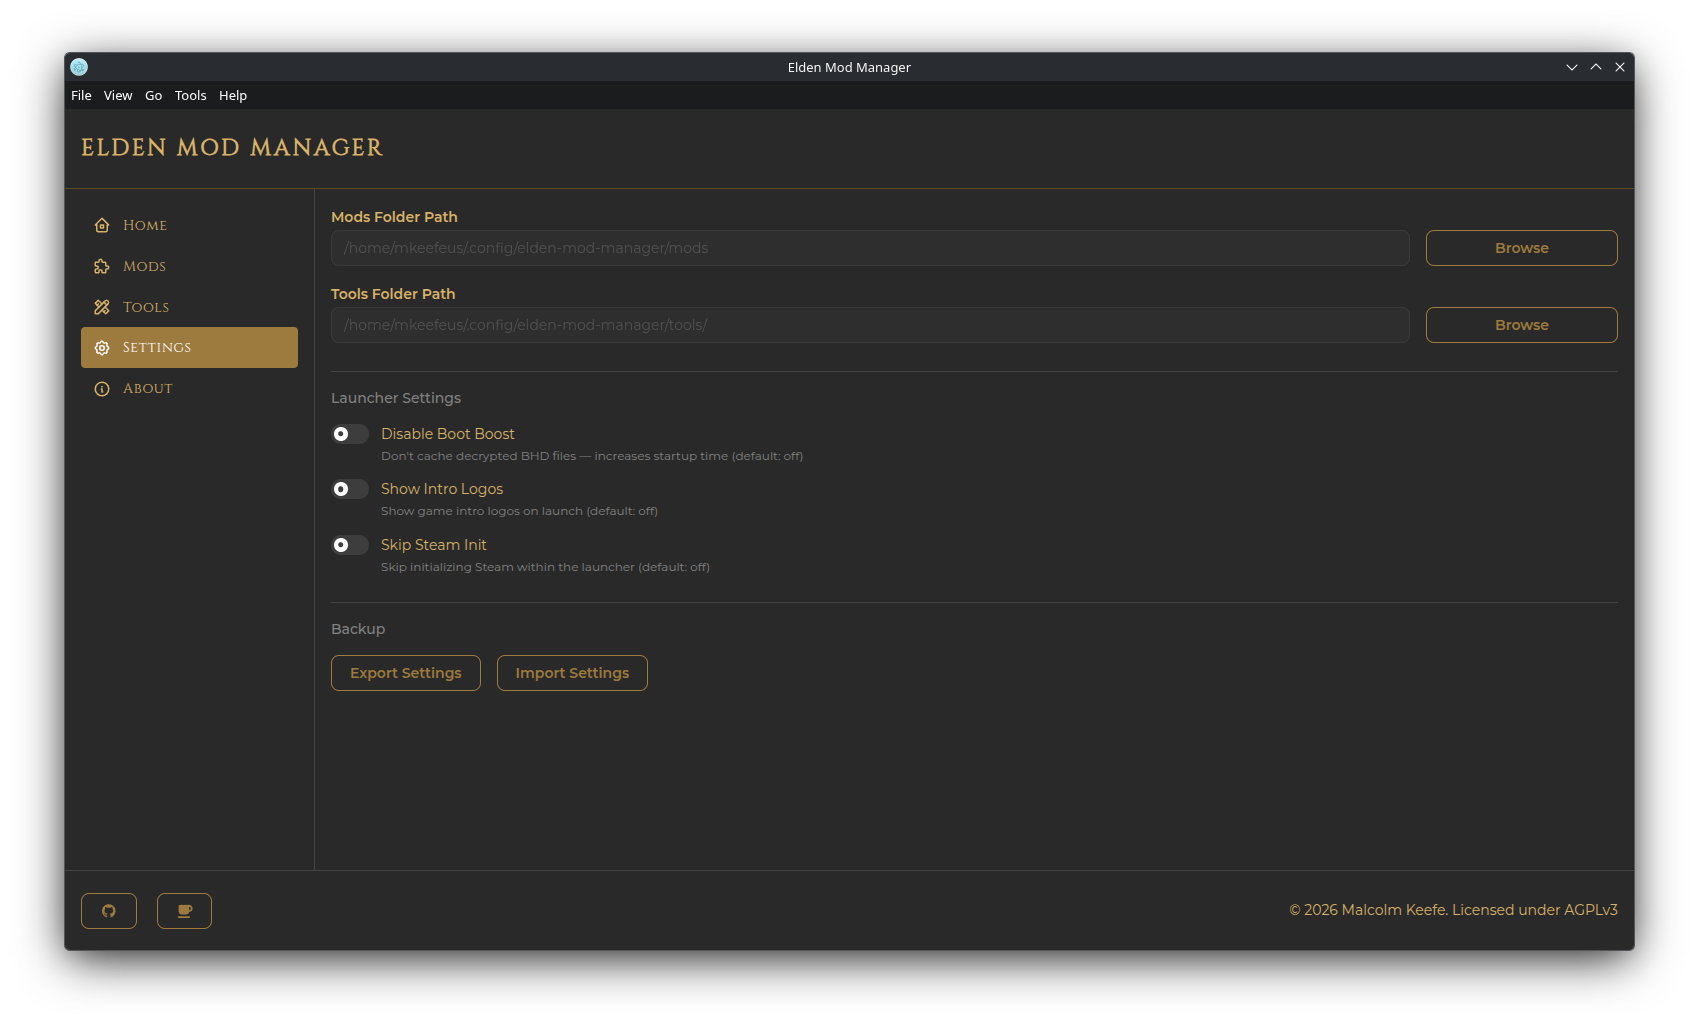Click the Home house icon in sidebar
The image size is (1699, 1027).
[x=102, y=225]
